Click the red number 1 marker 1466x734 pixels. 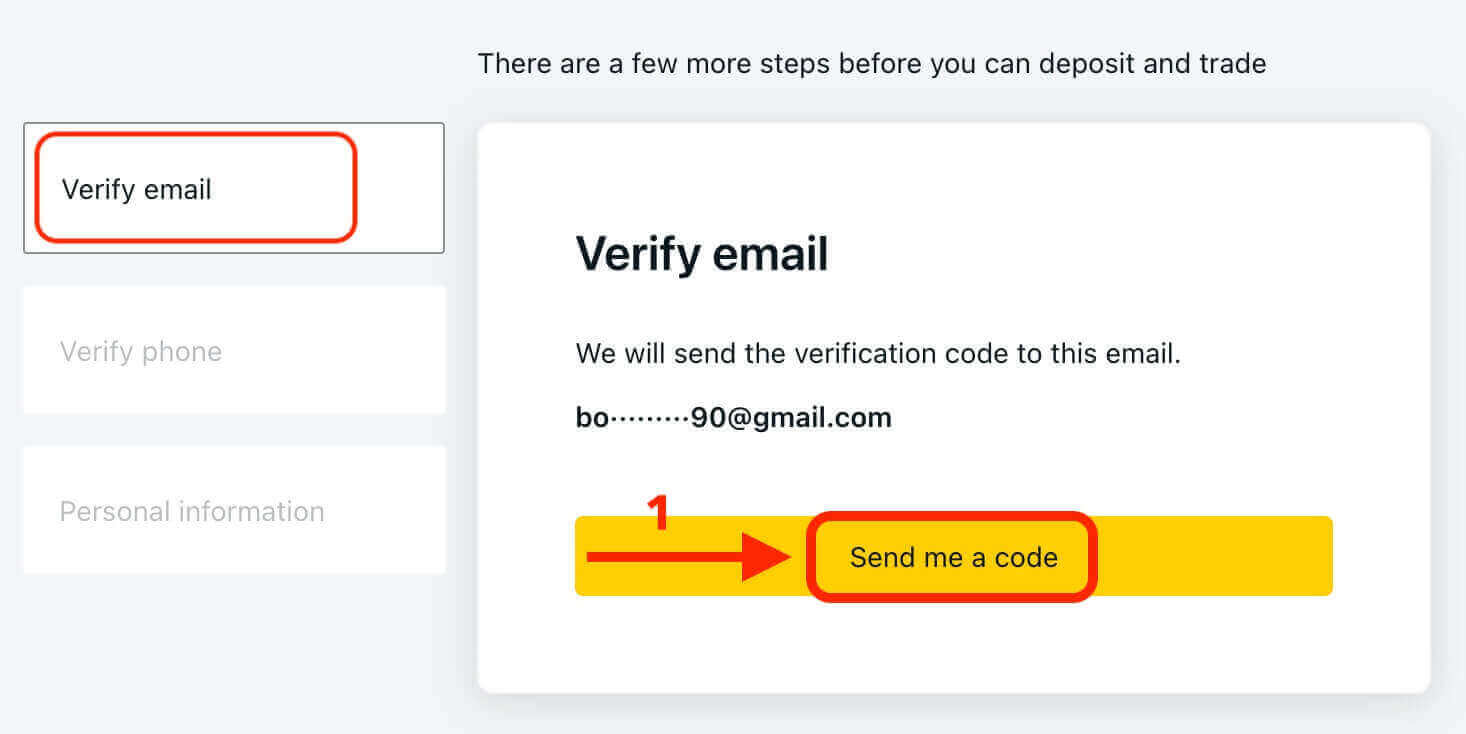click(x=657, y=513)
